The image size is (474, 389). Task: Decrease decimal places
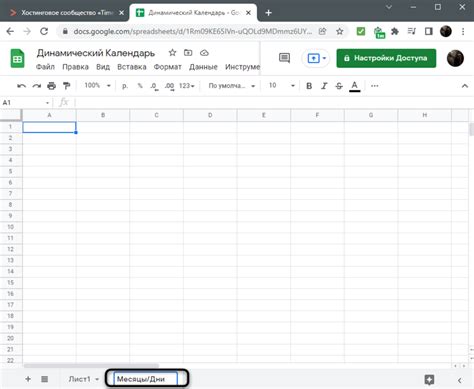[x=154, y=86]
